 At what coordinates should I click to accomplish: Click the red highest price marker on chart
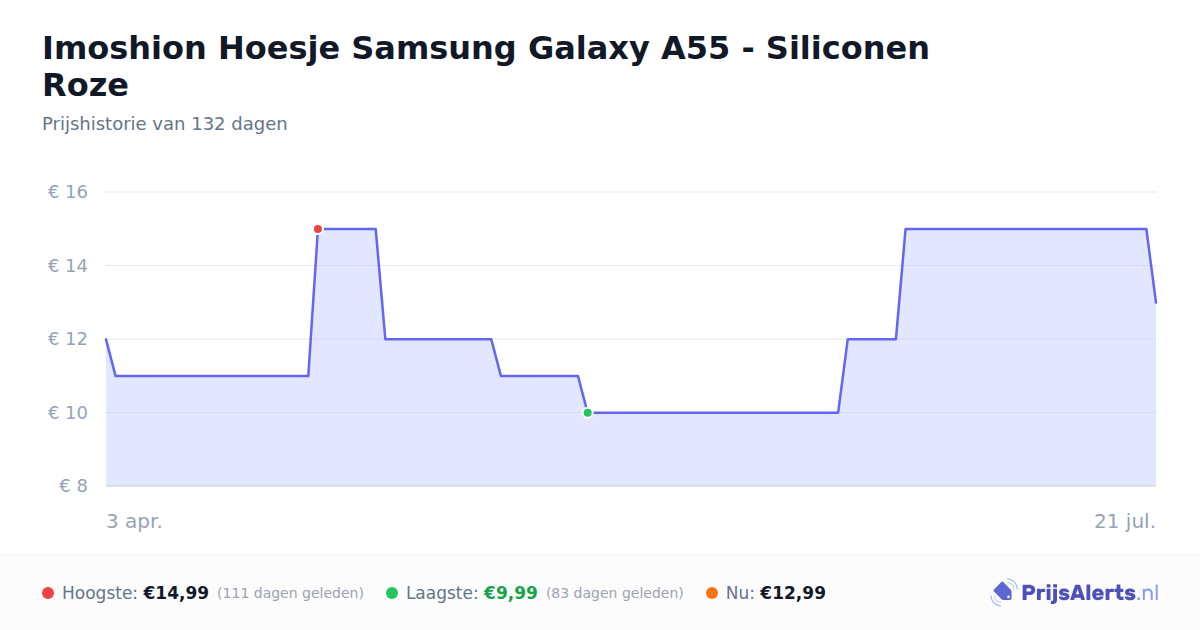coord(318,229)
